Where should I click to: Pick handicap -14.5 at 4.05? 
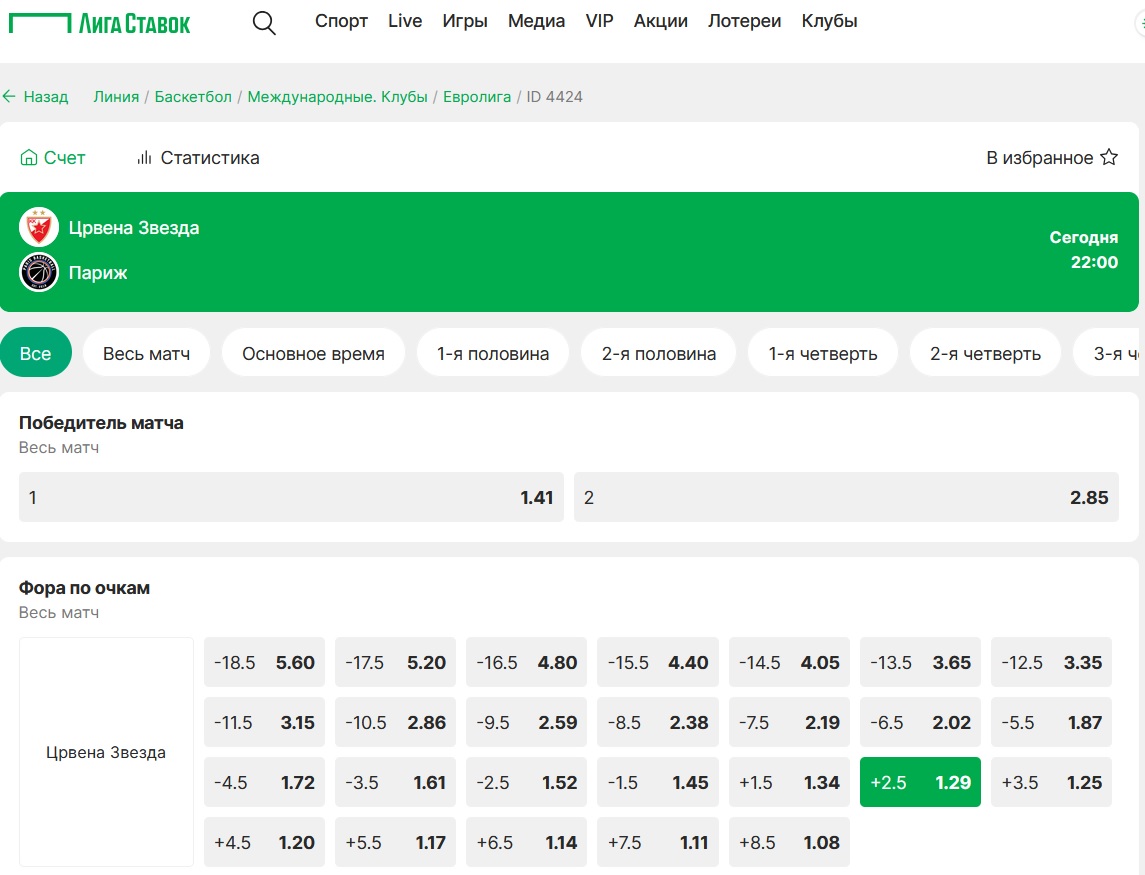(x=789, y=662)
